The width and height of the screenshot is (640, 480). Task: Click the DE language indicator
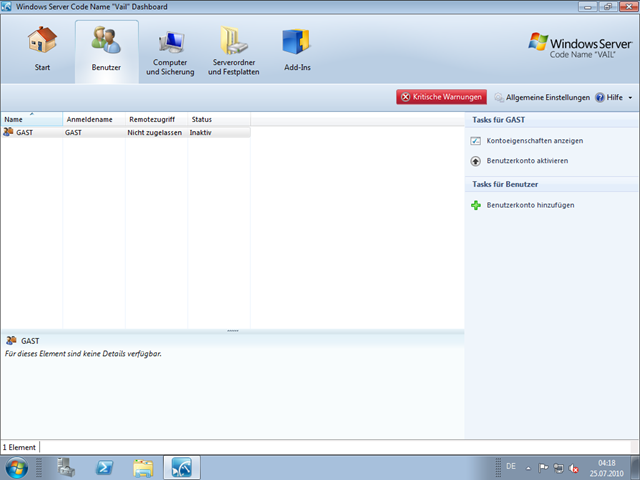point(511,466)
